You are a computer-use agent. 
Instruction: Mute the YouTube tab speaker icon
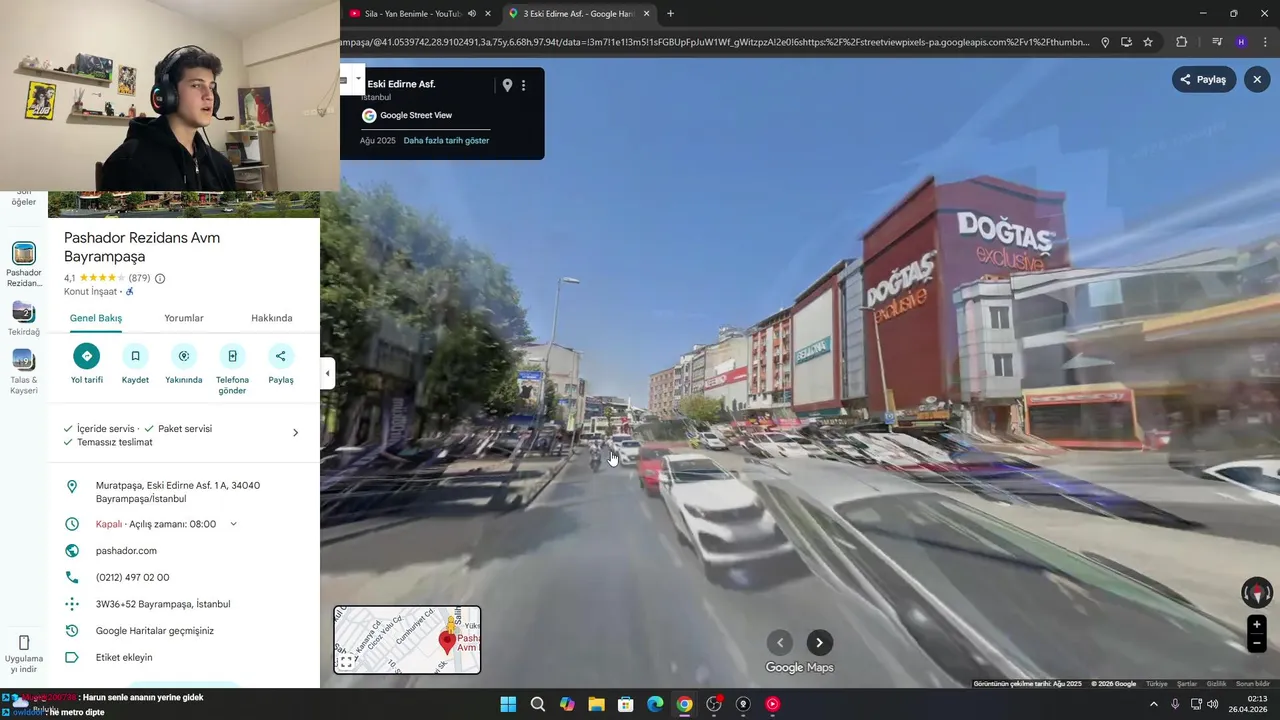[x=471, y=14]
